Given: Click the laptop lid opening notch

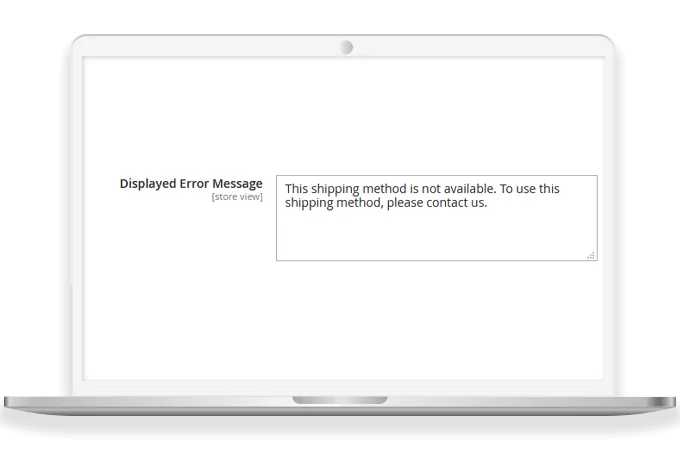Looking at the screenshot, I should [340, 400].
